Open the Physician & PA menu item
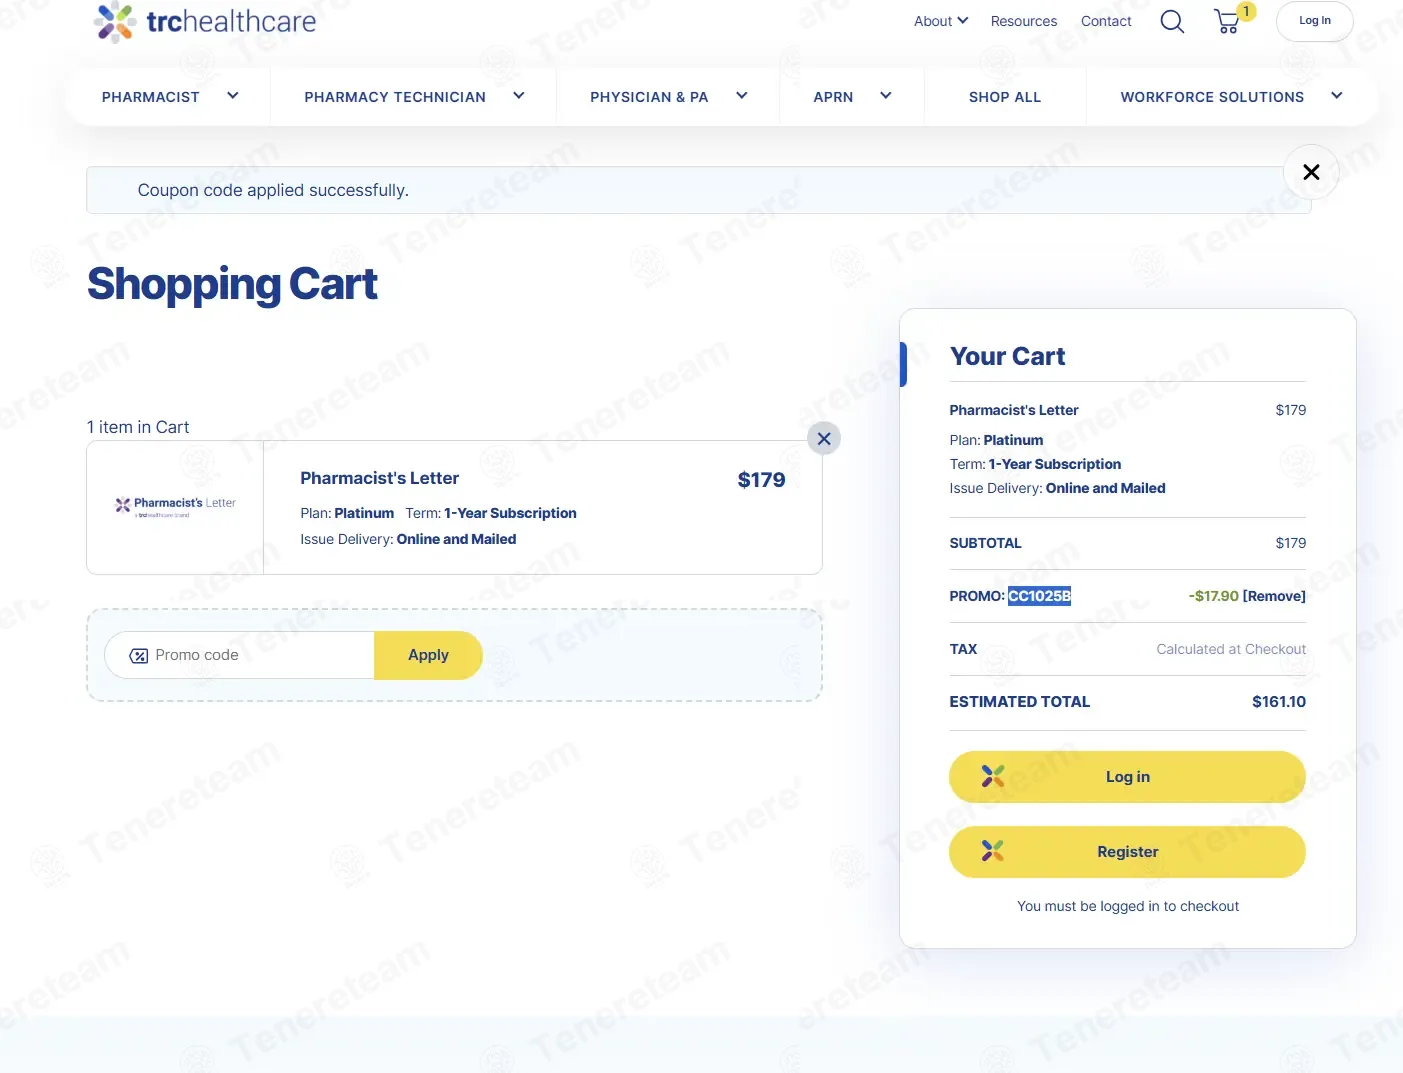 click(x=649, y=97)
